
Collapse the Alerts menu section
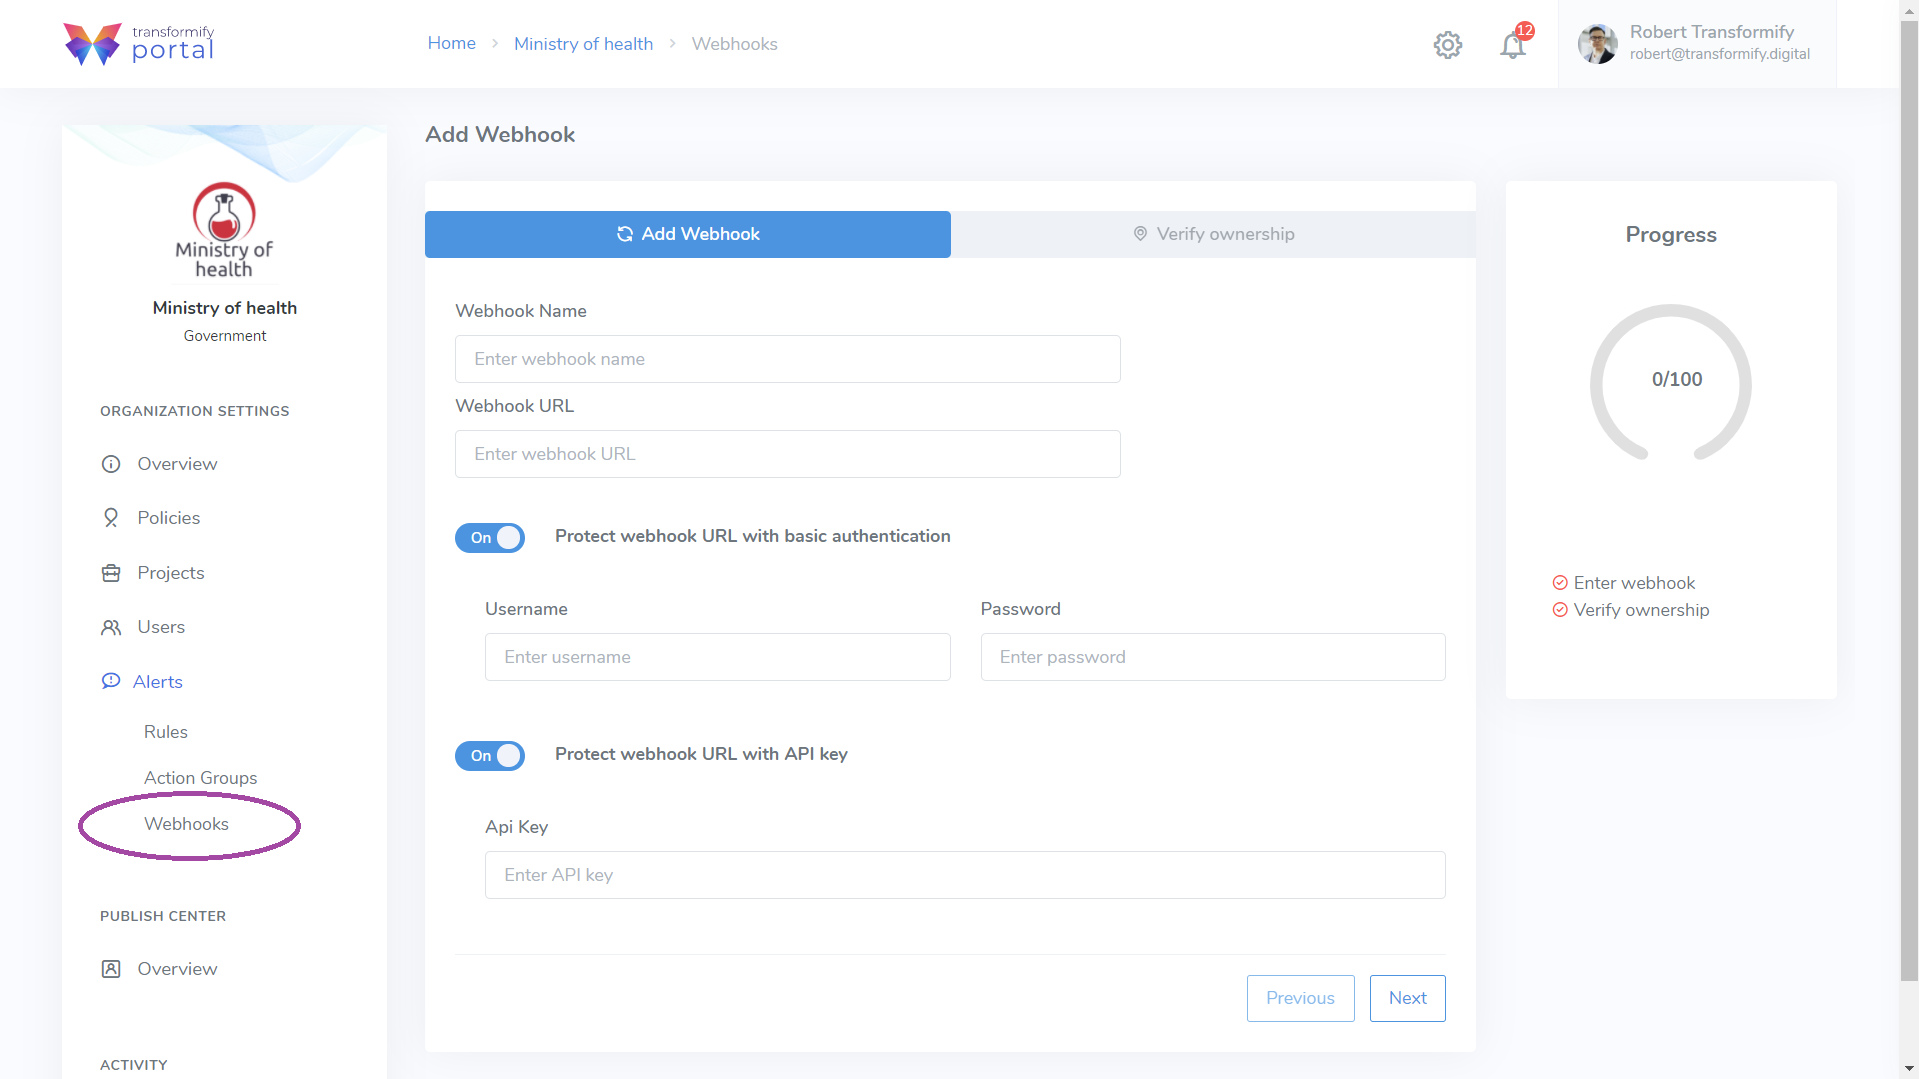(x=158, y=682)
